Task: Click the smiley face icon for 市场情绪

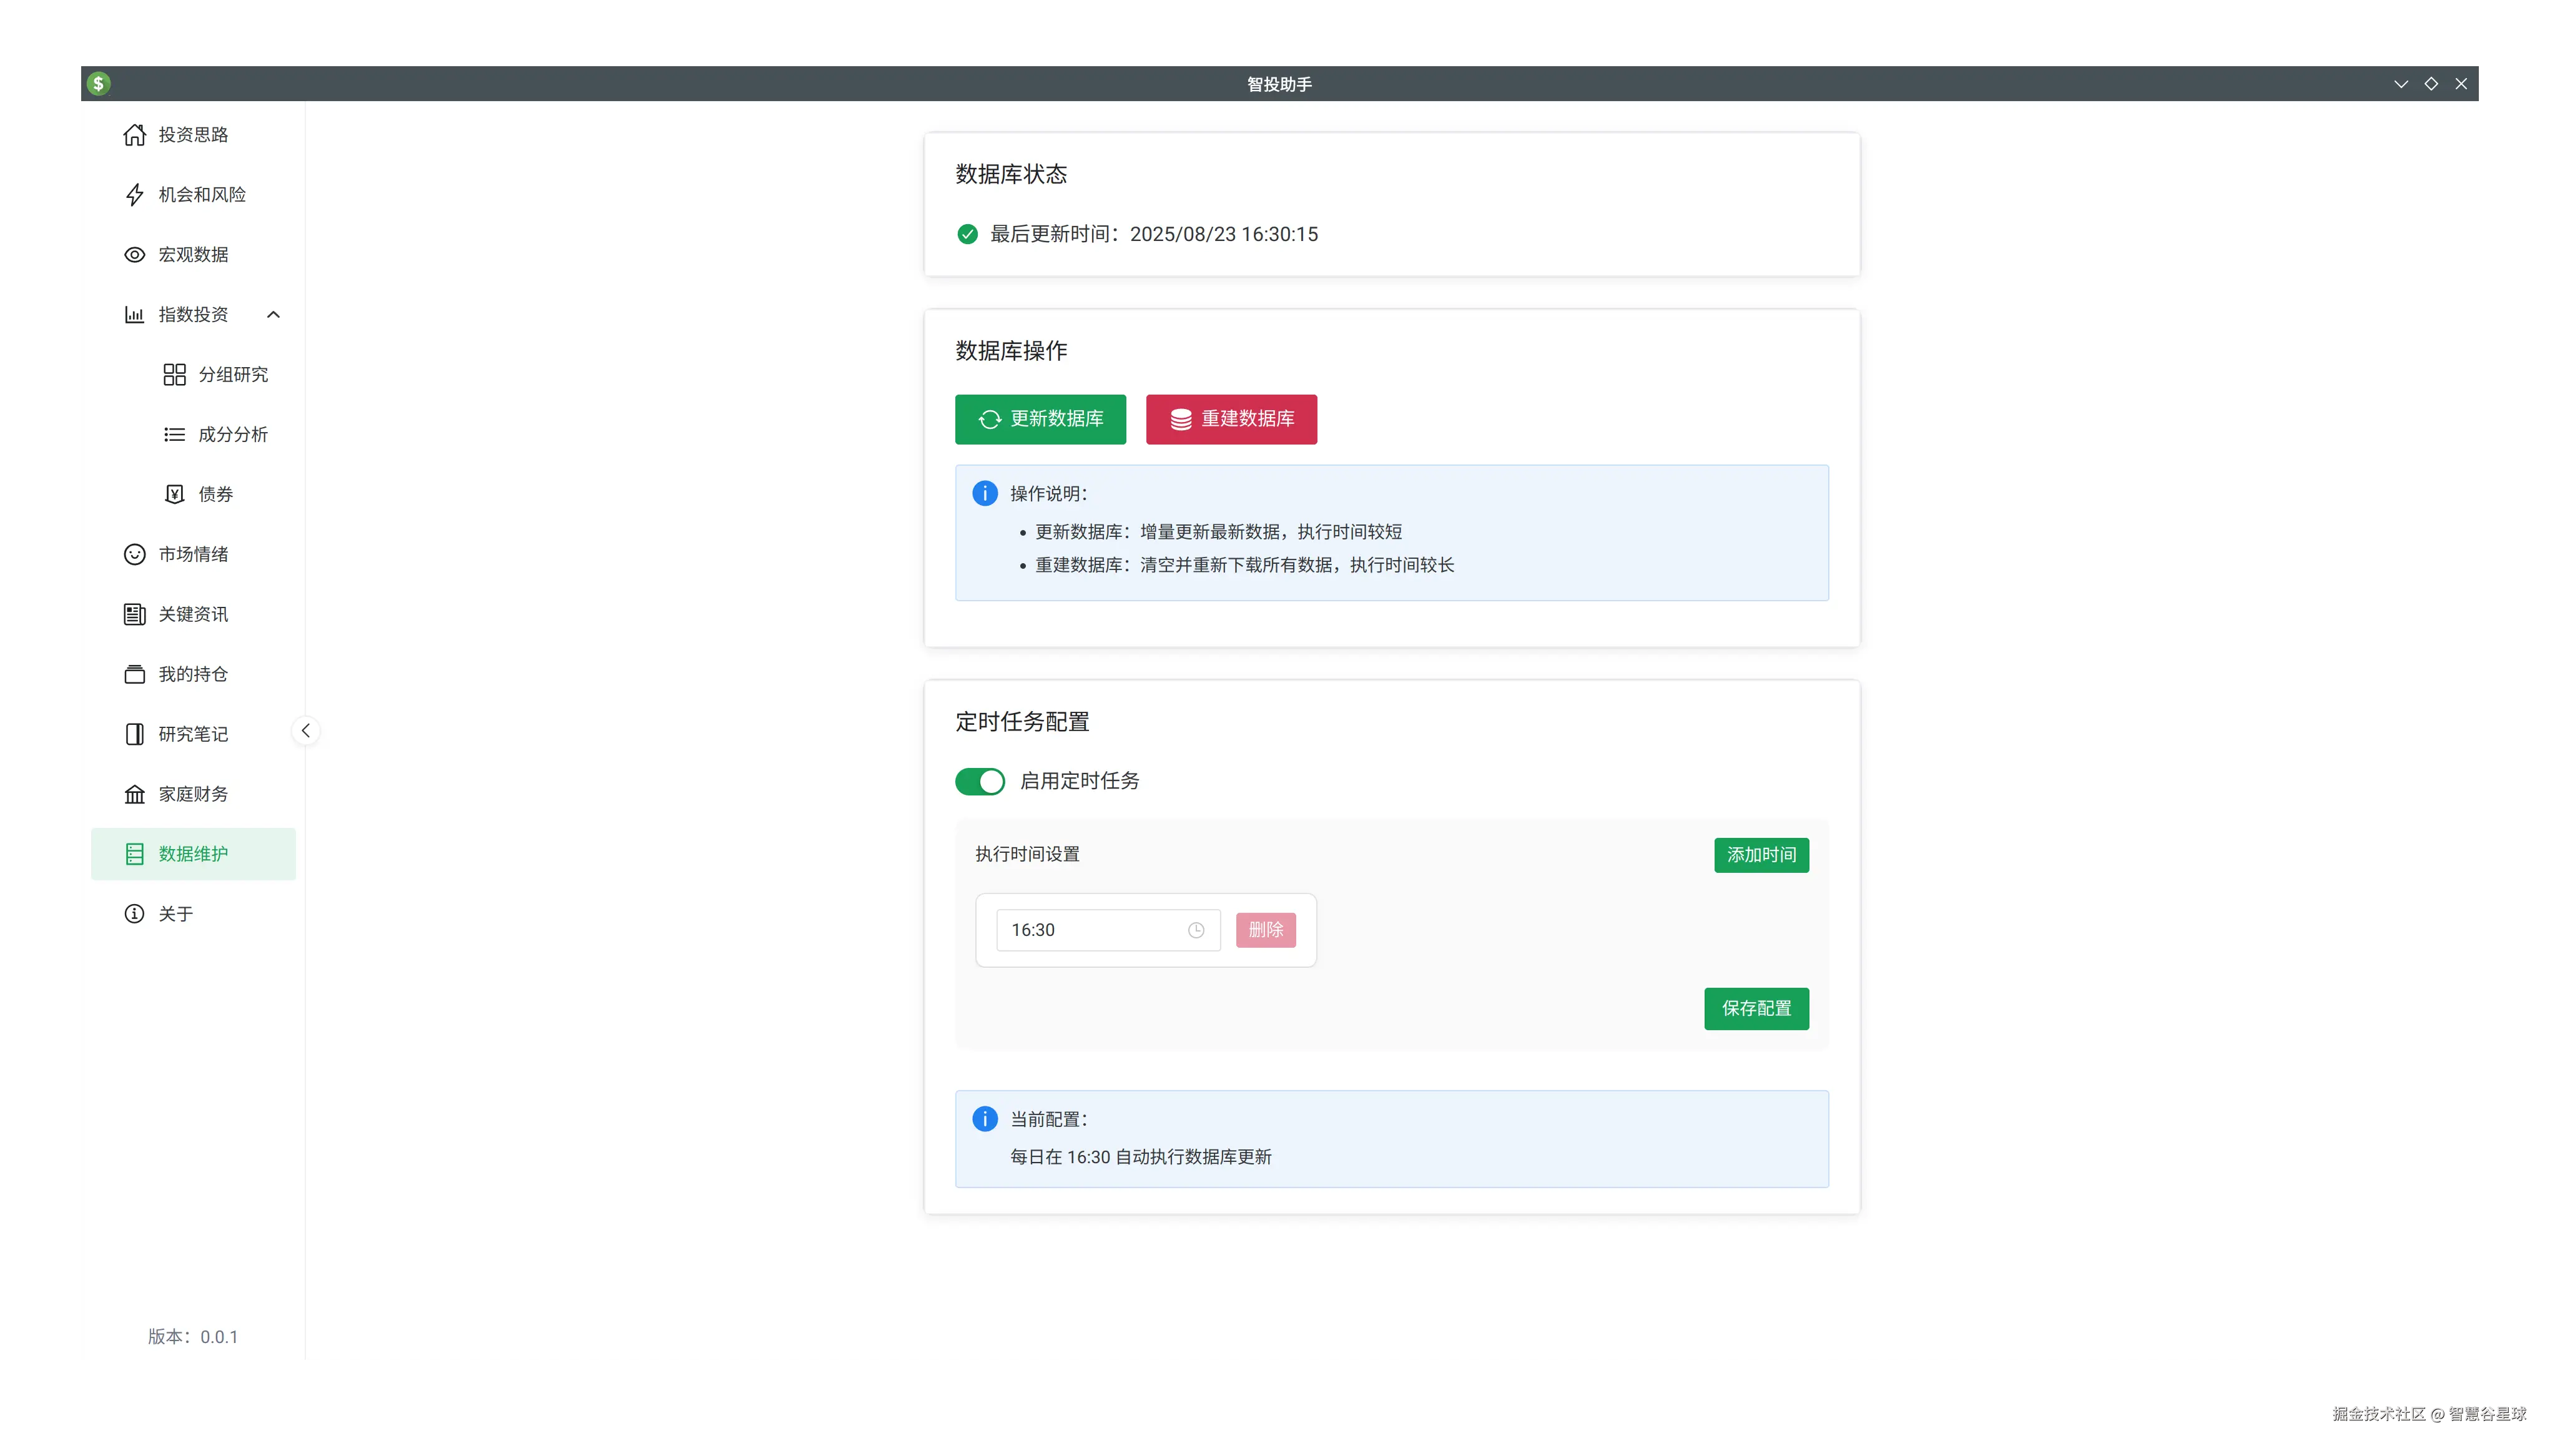Action: coord(134,554)
